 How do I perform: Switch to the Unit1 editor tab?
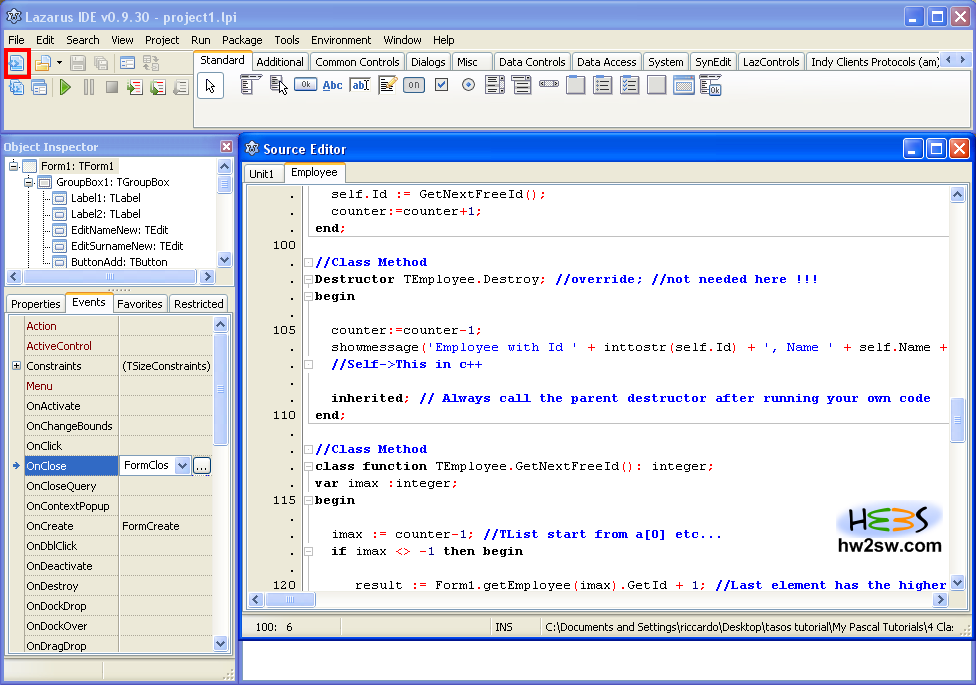click(x=261, y=174)
